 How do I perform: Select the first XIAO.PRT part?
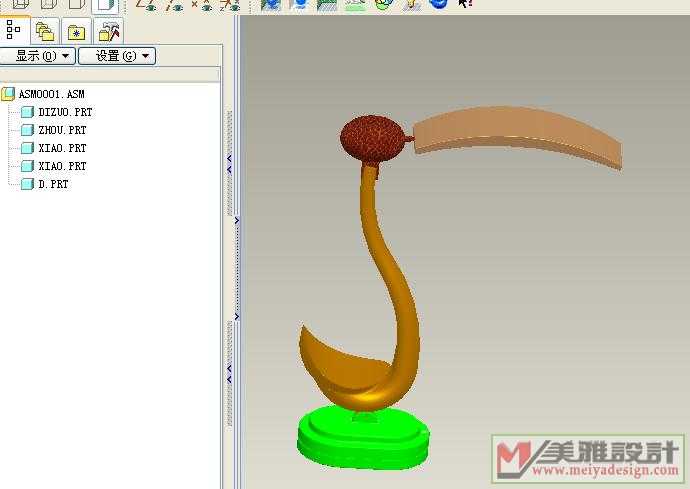pos(61,148)
